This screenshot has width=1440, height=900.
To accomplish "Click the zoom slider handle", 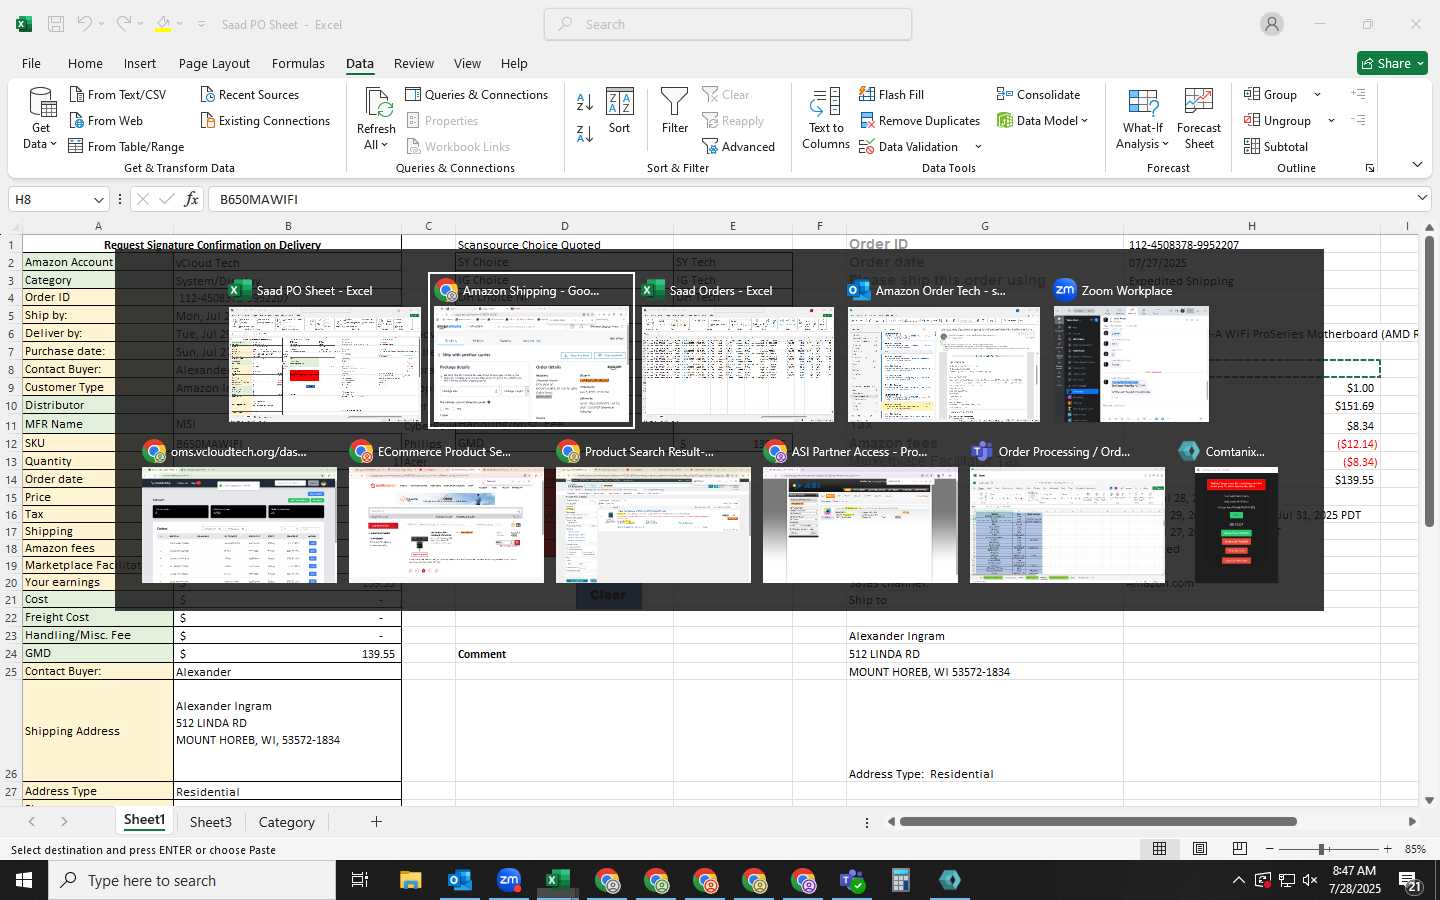I will point(1321,849).
